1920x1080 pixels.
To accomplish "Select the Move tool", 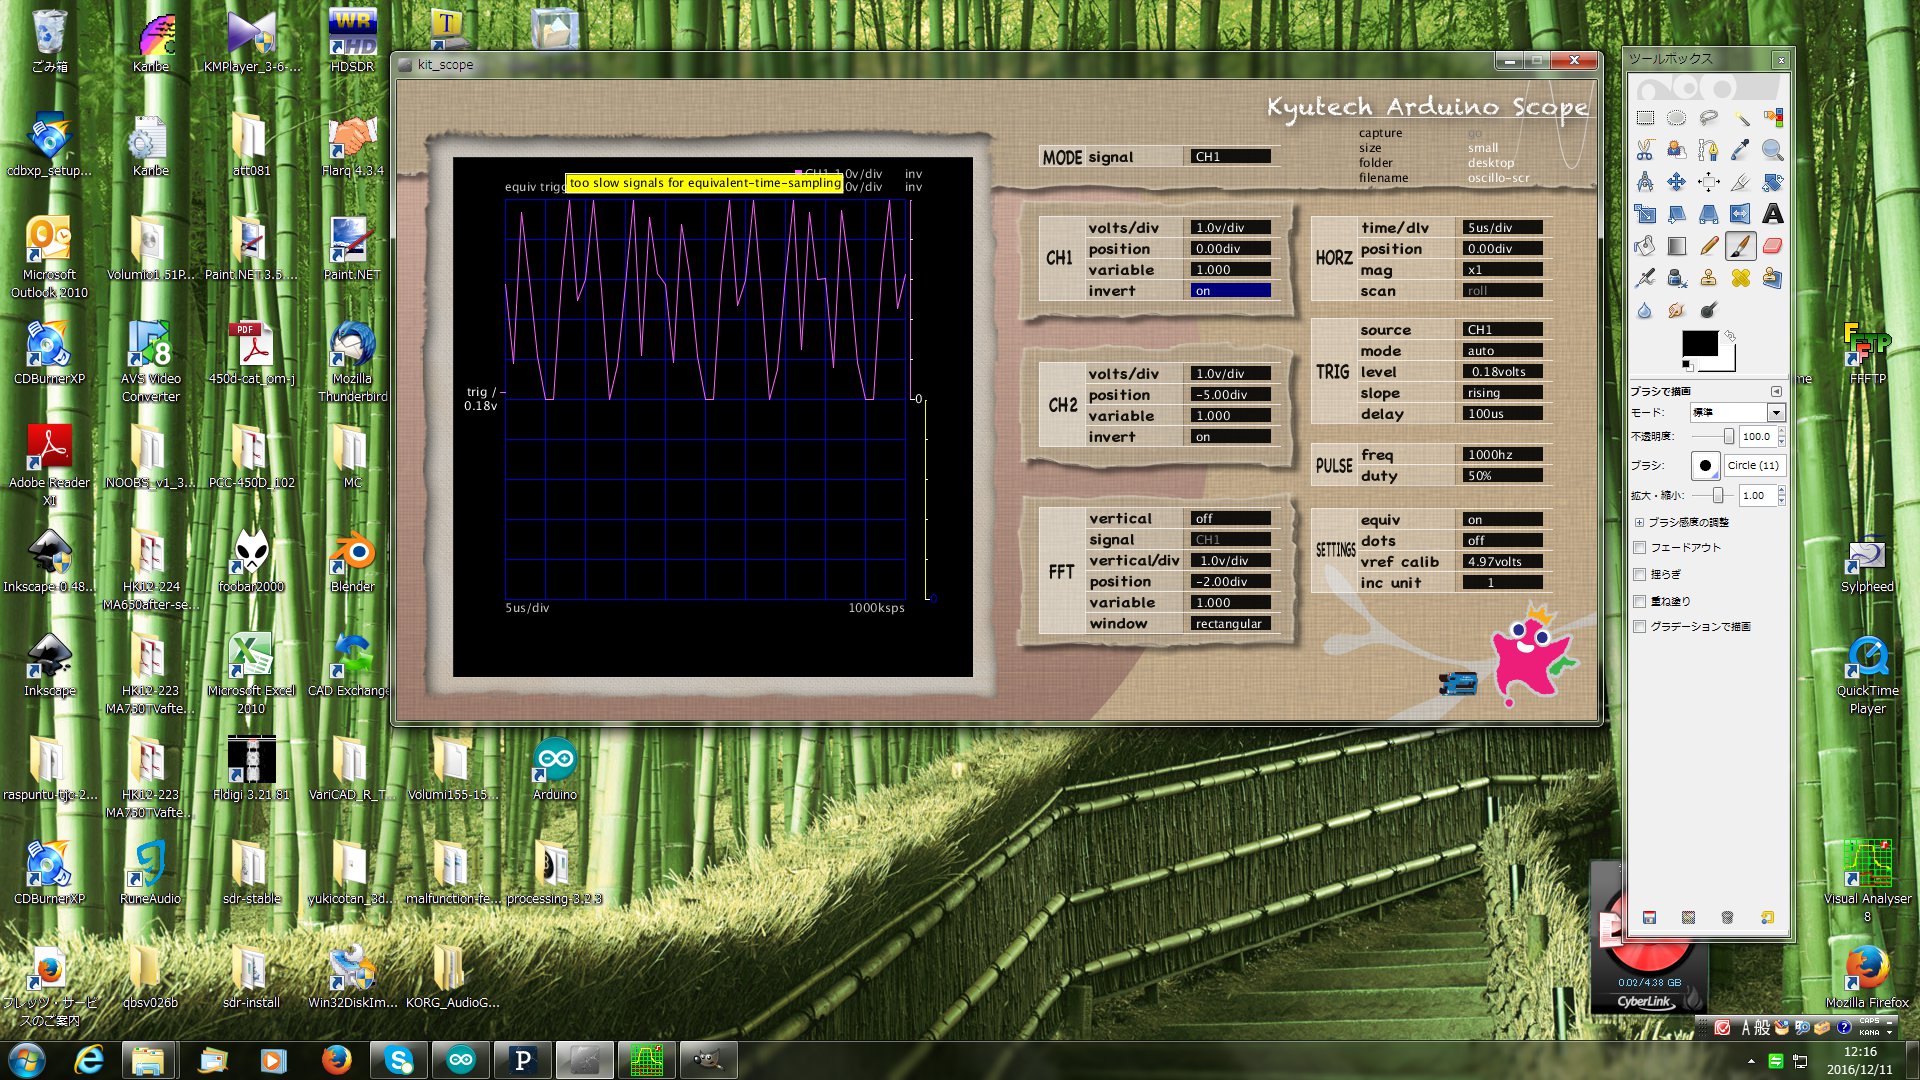I will pyautogui.click(x=1677, y=182).
